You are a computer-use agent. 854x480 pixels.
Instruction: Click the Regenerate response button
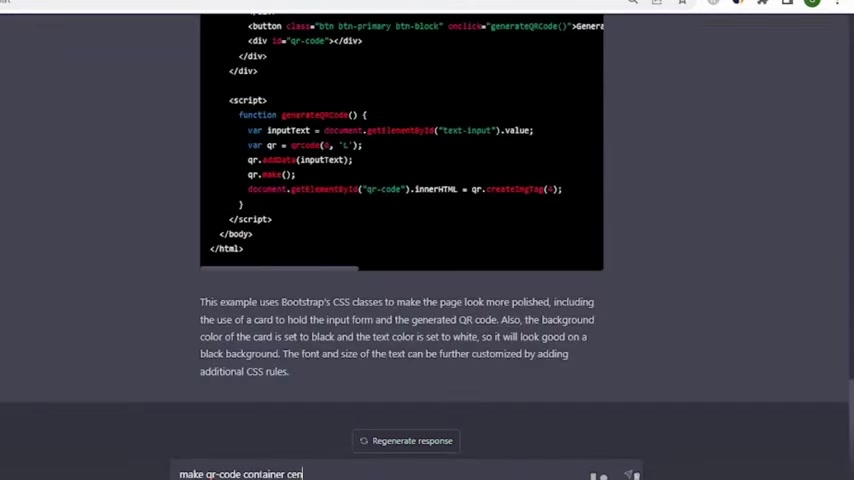pyautogui.click(x=406, y=441)
